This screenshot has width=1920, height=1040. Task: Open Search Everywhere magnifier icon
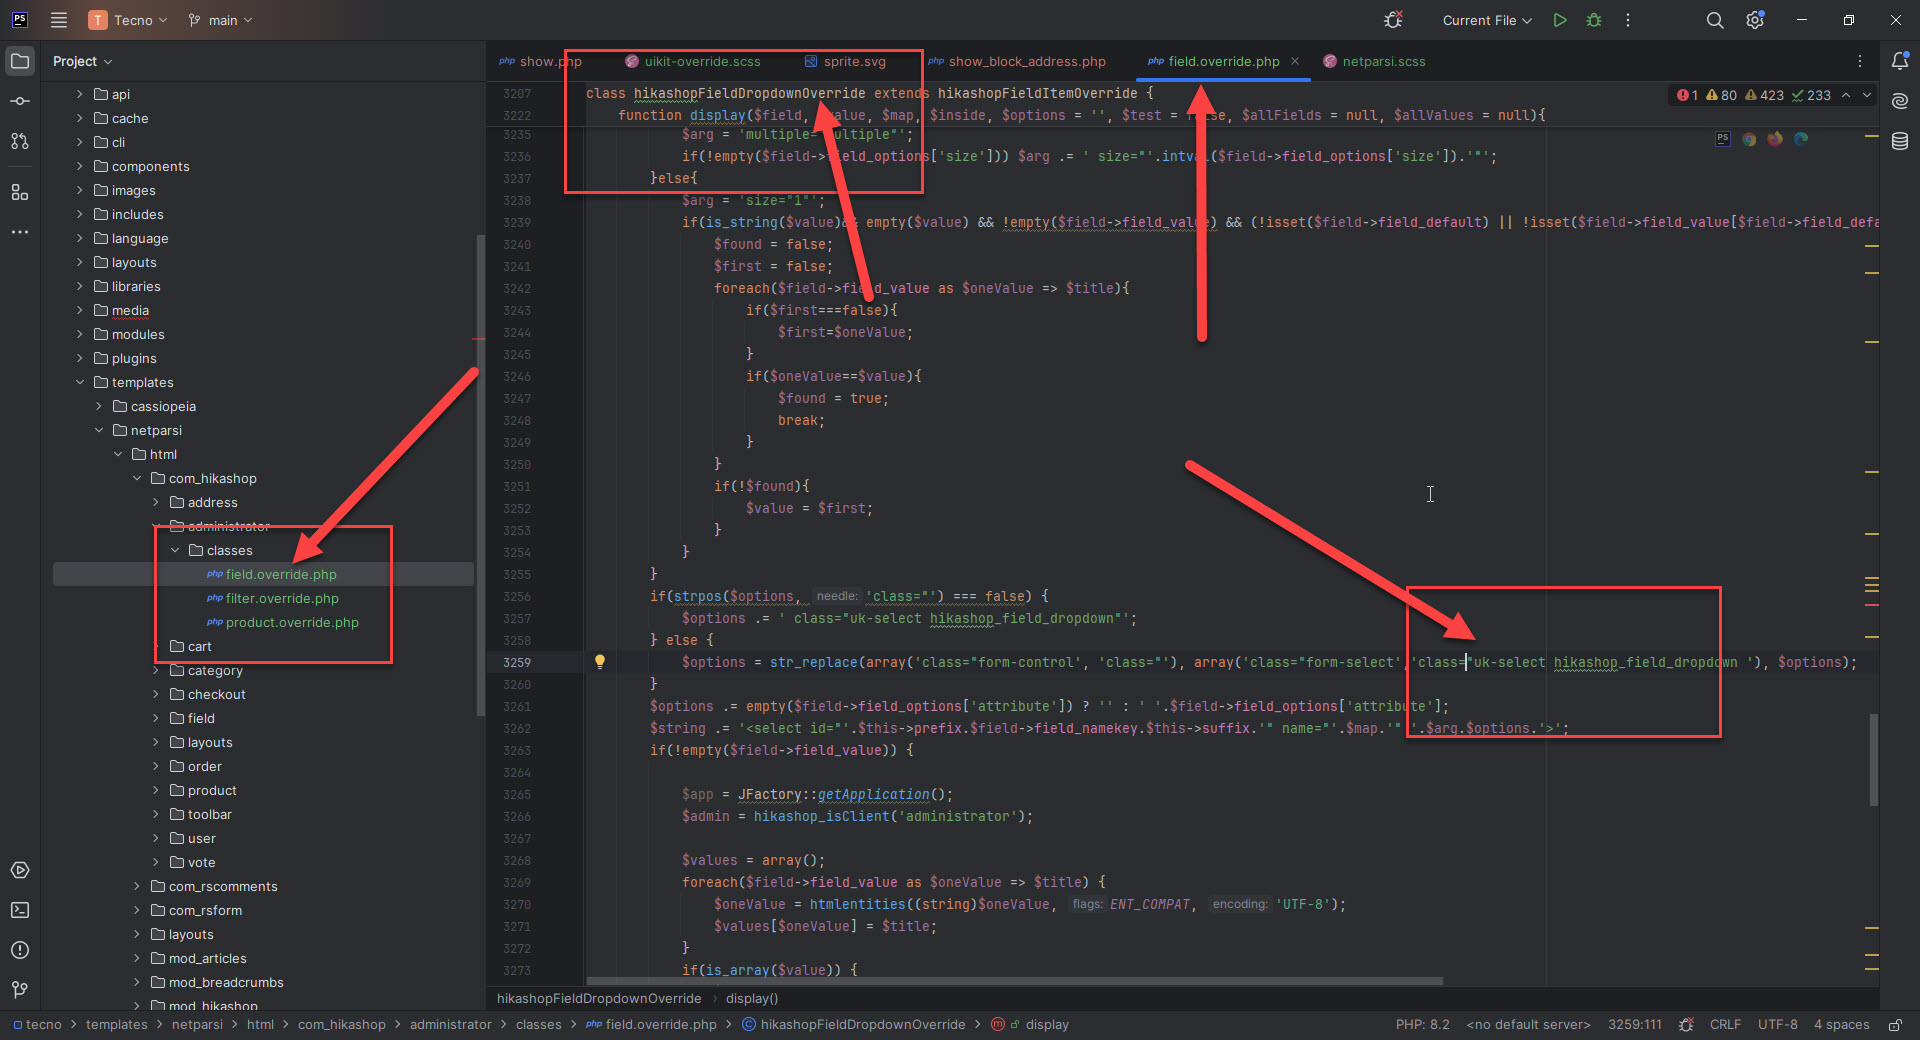(1715, 20)
